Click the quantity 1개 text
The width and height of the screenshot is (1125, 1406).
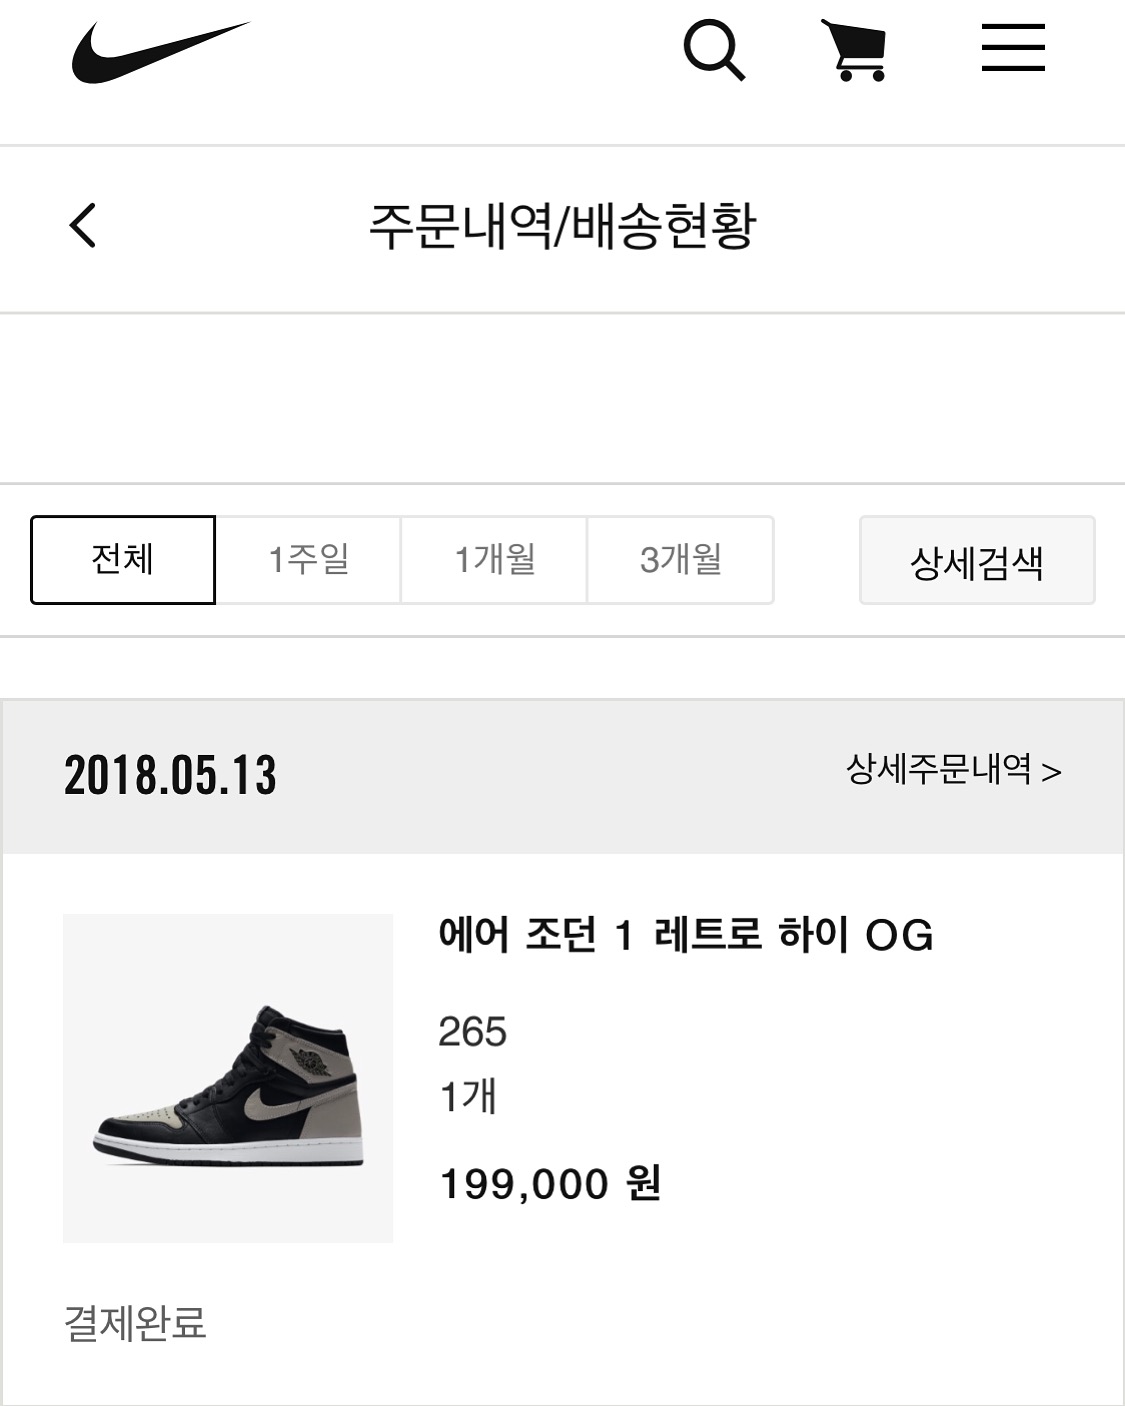click(x=468, y=1097)
